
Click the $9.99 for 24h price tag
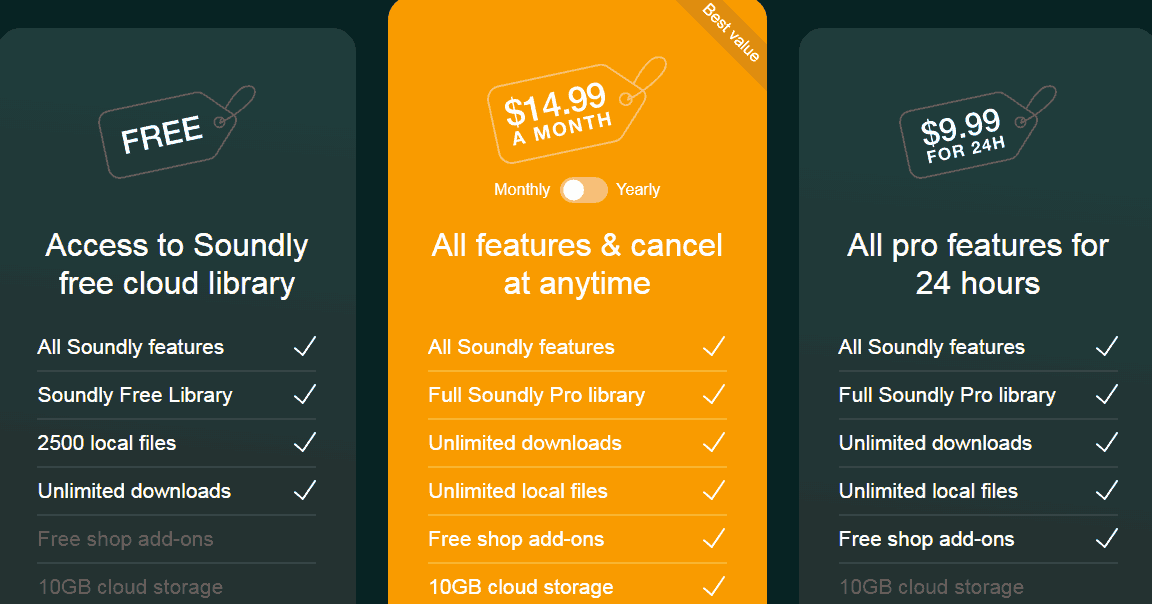click(977, 132)
